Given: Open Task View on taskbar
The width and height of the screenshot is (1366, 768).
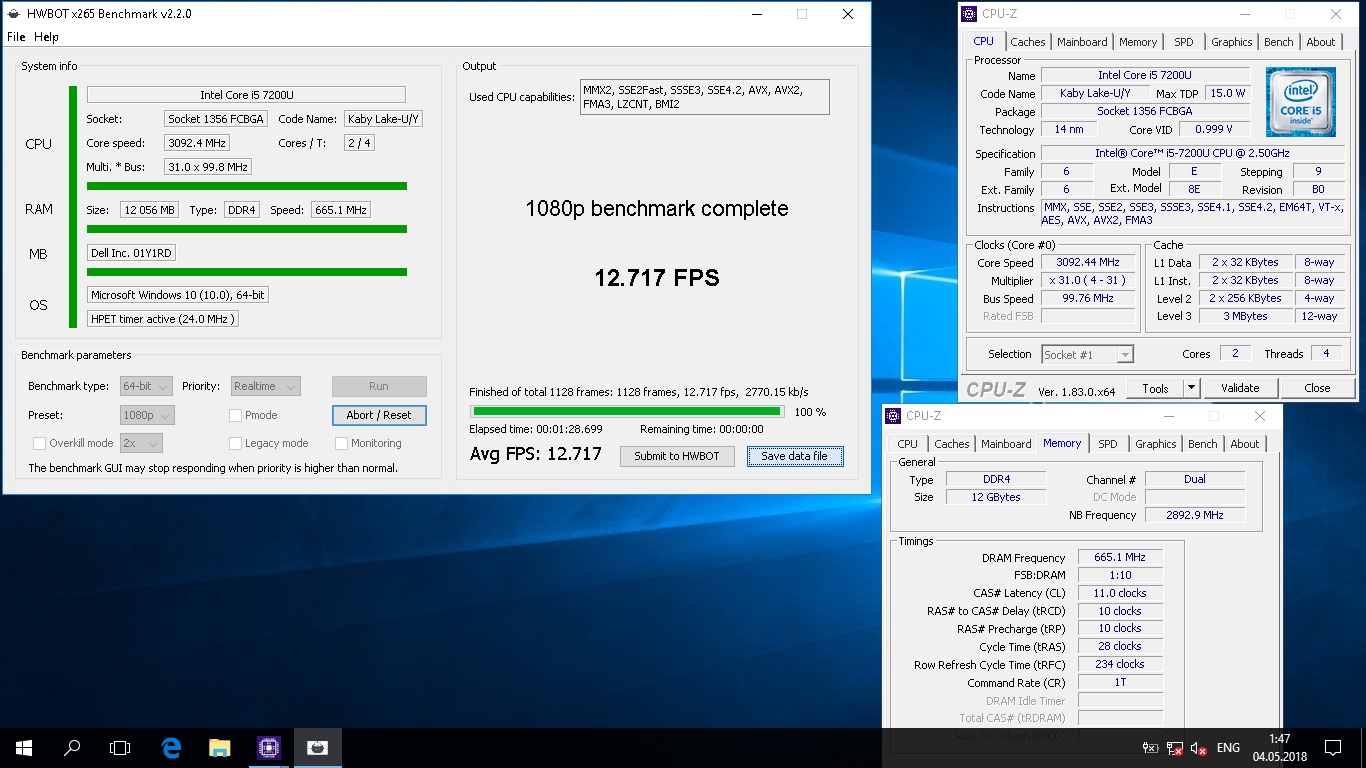Looking at the screenshot, I should click(x=120, y=747).
